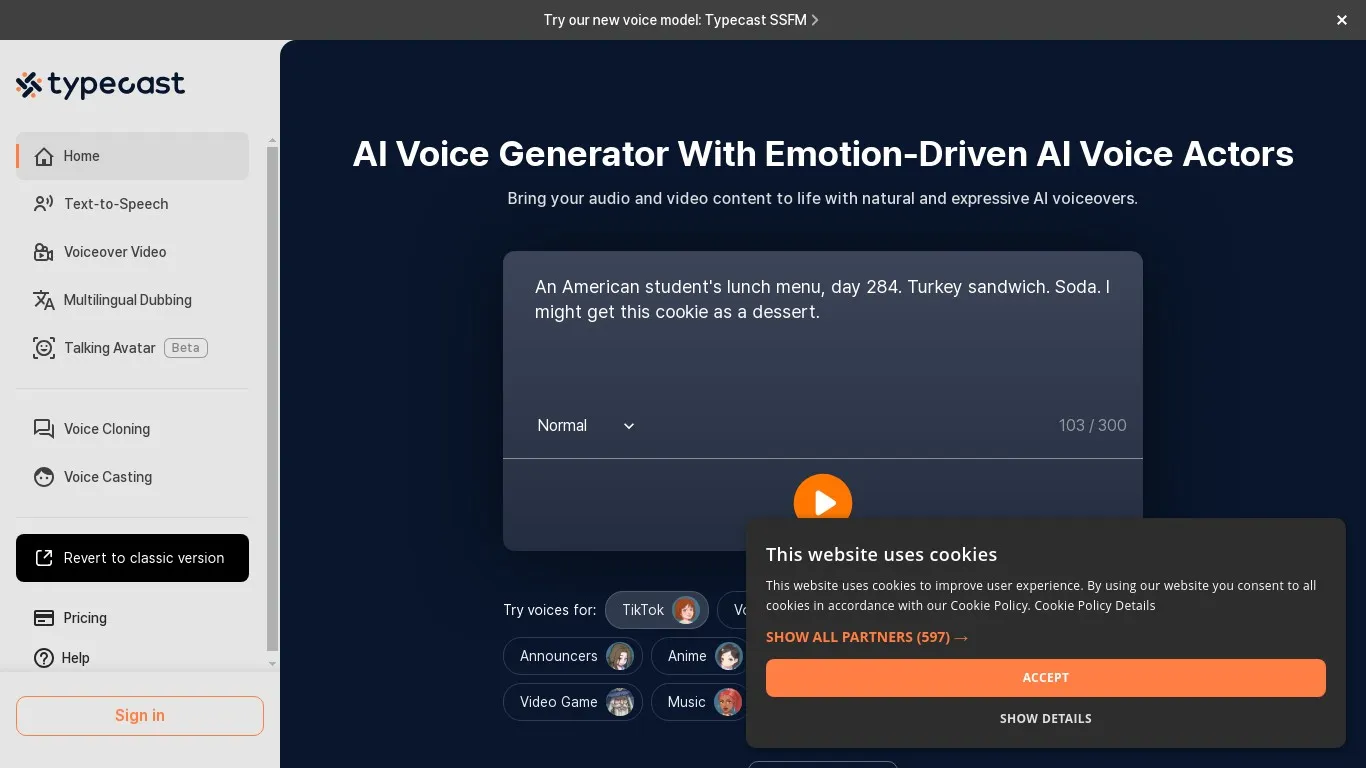The height and width of the screenshot is (768, 1366).
Task: Open the Normal emotion style dropdown
Action: click(x=586, y=425)
